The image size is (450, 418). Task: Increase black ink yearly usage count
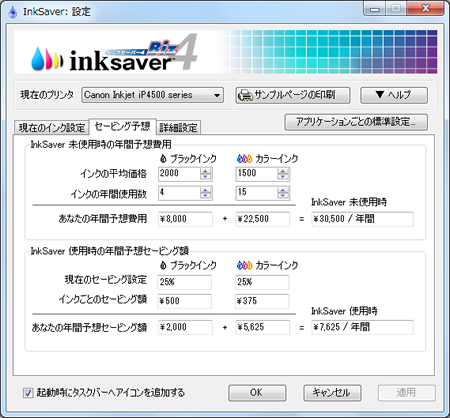click(206, 190)
